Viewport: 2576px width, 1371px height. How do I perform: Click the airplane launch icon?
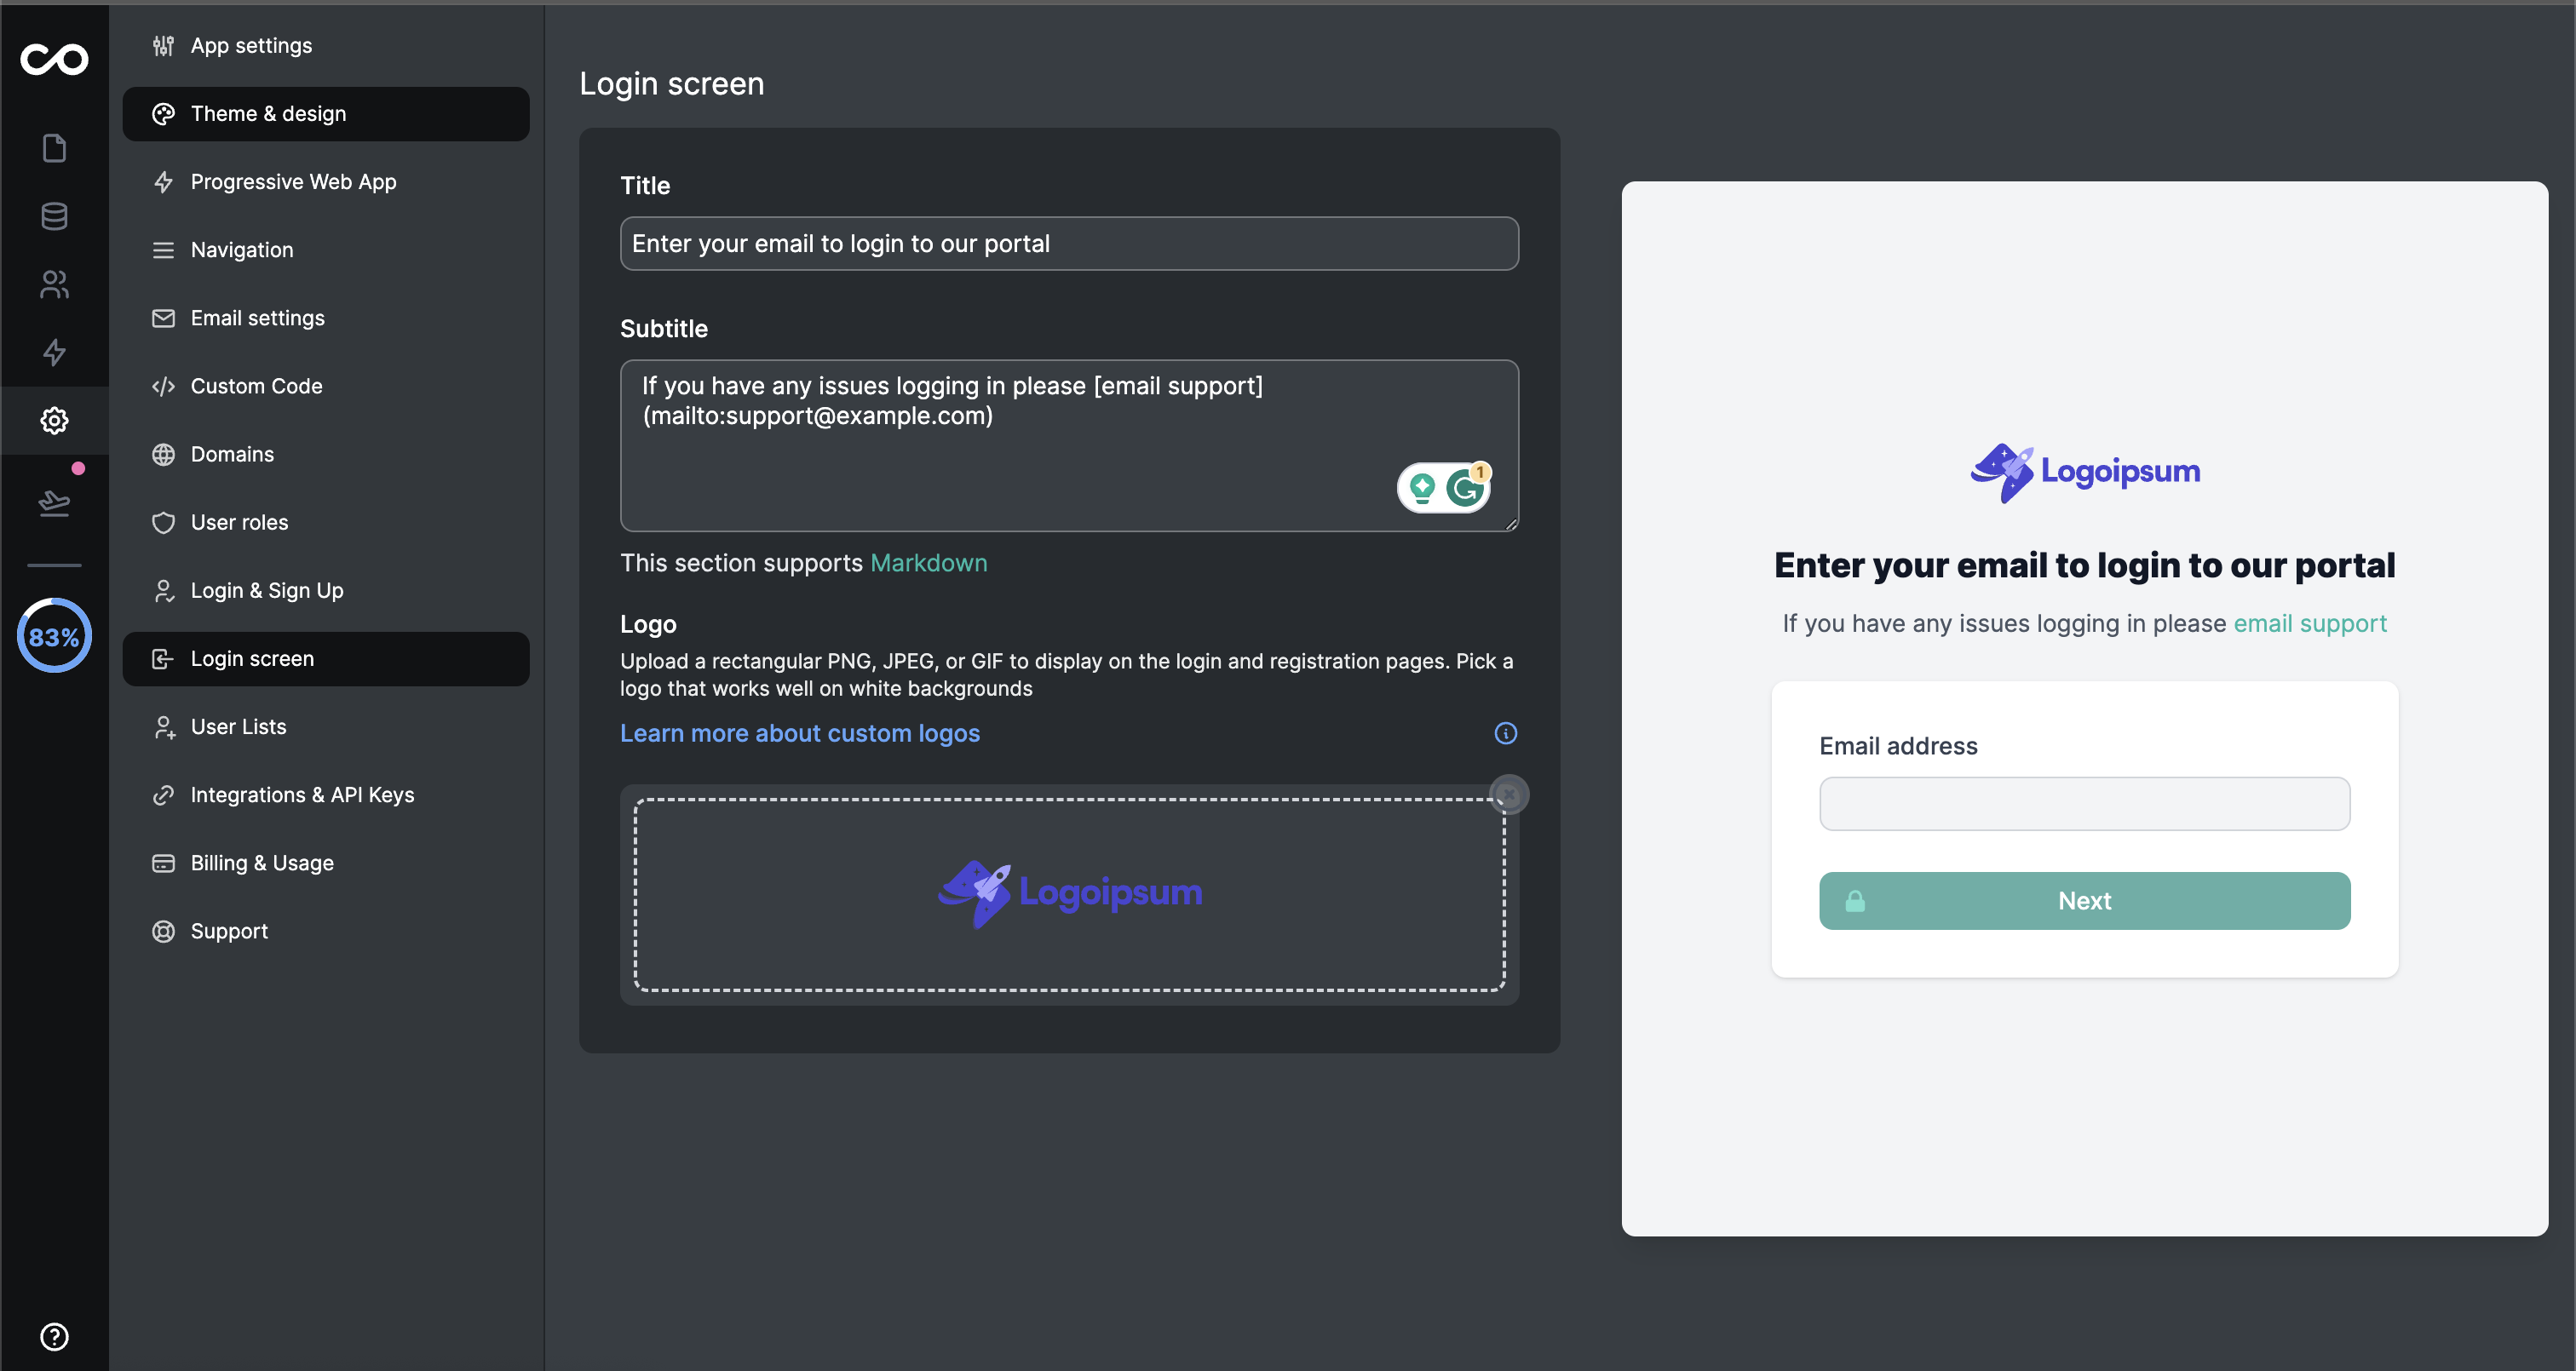(x=54, y=502)
